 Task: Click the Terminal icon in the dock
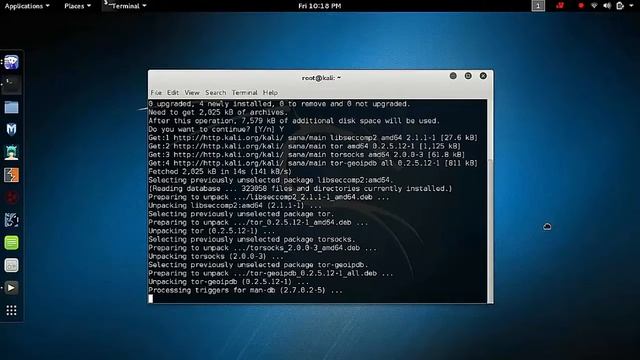point(11,84)
